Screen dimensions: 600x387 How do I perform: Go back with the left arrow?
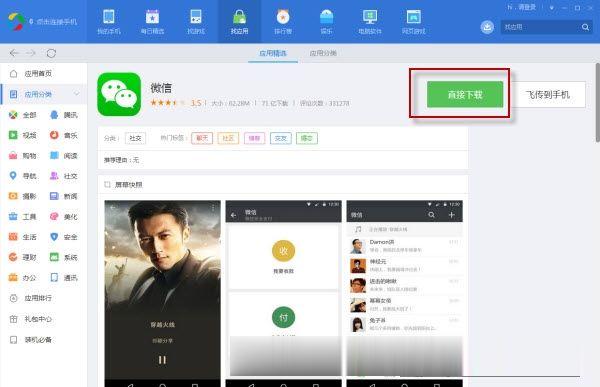(14, 53)
